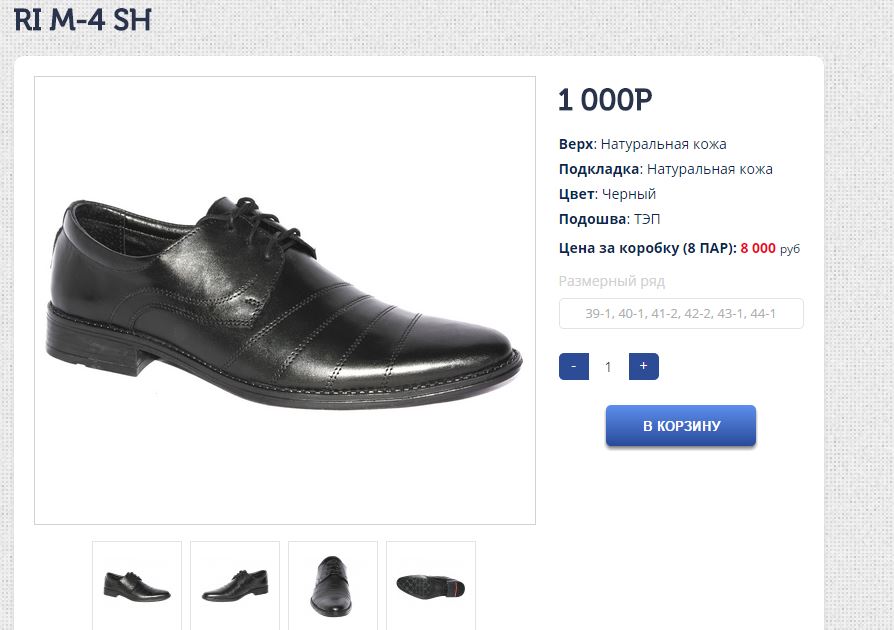Select the Верх material line
Image resolution: width=894 pixels, height=630 pixels.
(x=642, y=144)
